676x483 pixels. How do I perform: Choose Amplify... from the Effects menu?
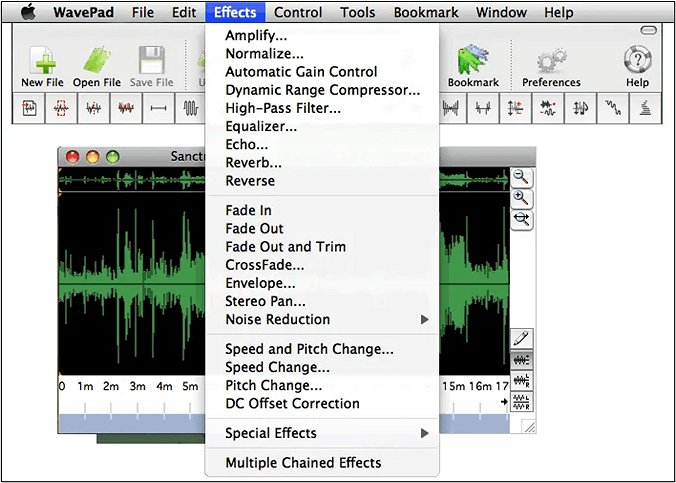tap(322, 35)
